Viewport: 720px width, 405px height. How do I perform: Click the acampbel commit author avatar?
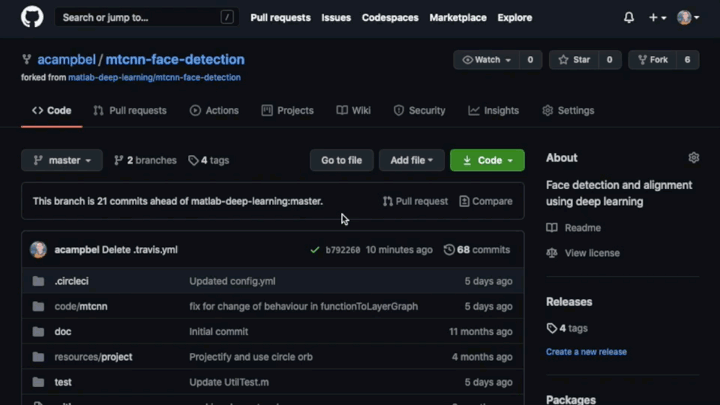[38, 250]
